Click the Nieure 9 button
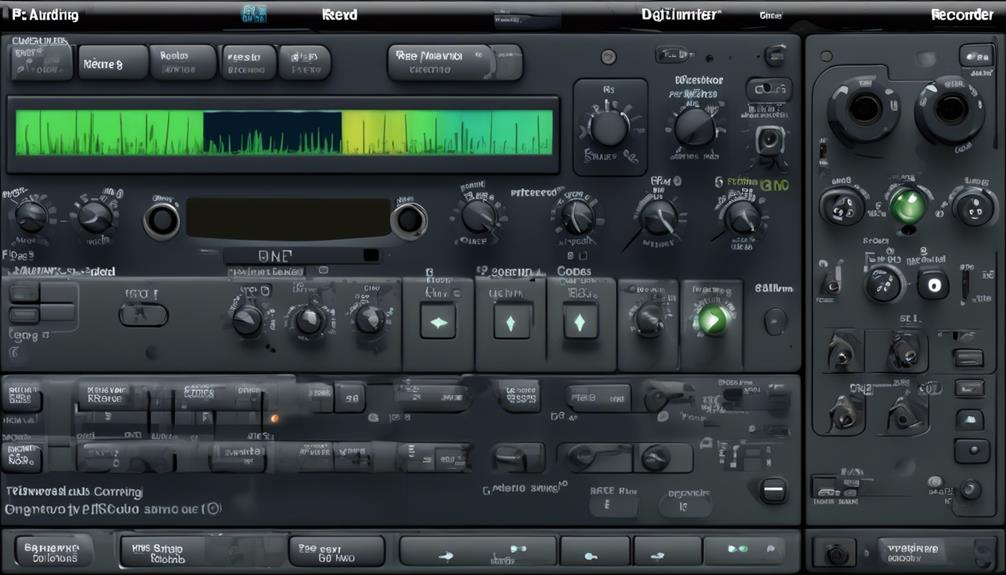 point(112,64)
